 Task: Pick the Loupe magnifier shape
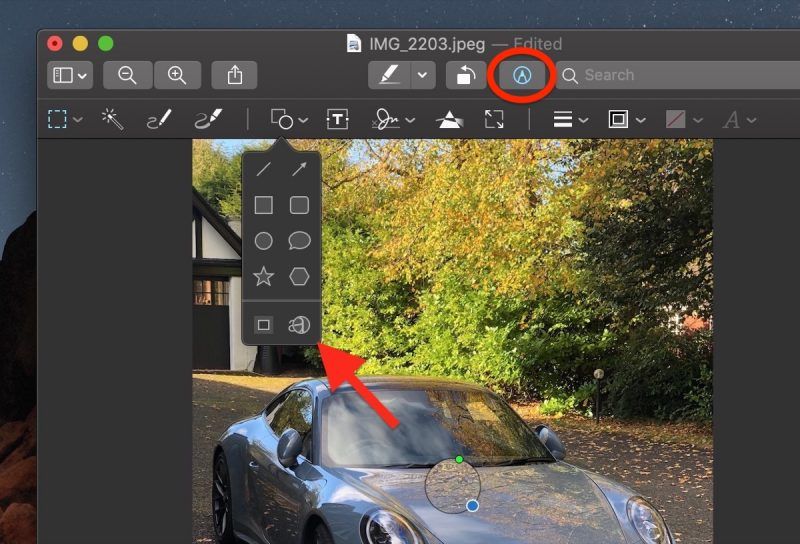(299, 325)
